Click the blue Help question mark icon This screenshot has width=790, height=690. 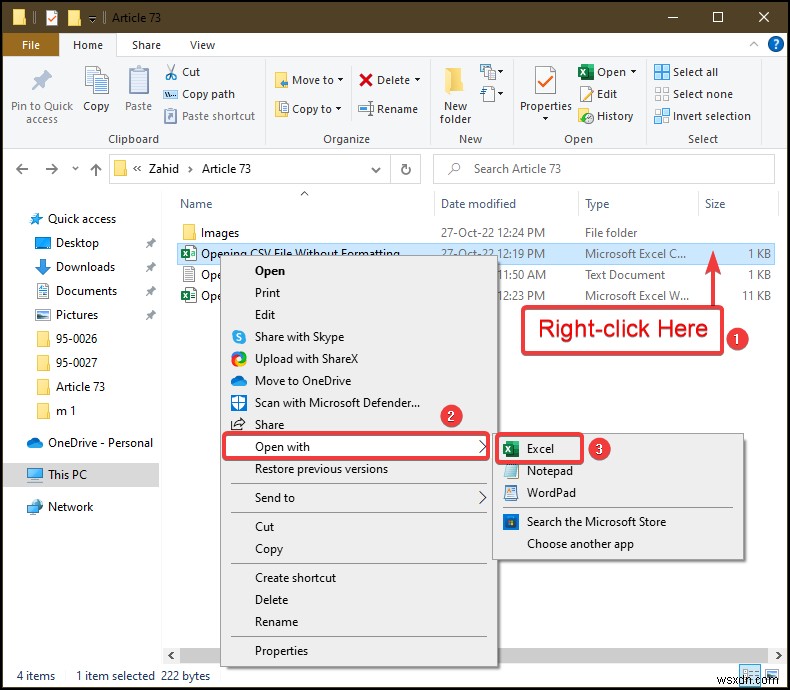click(775, 44)
